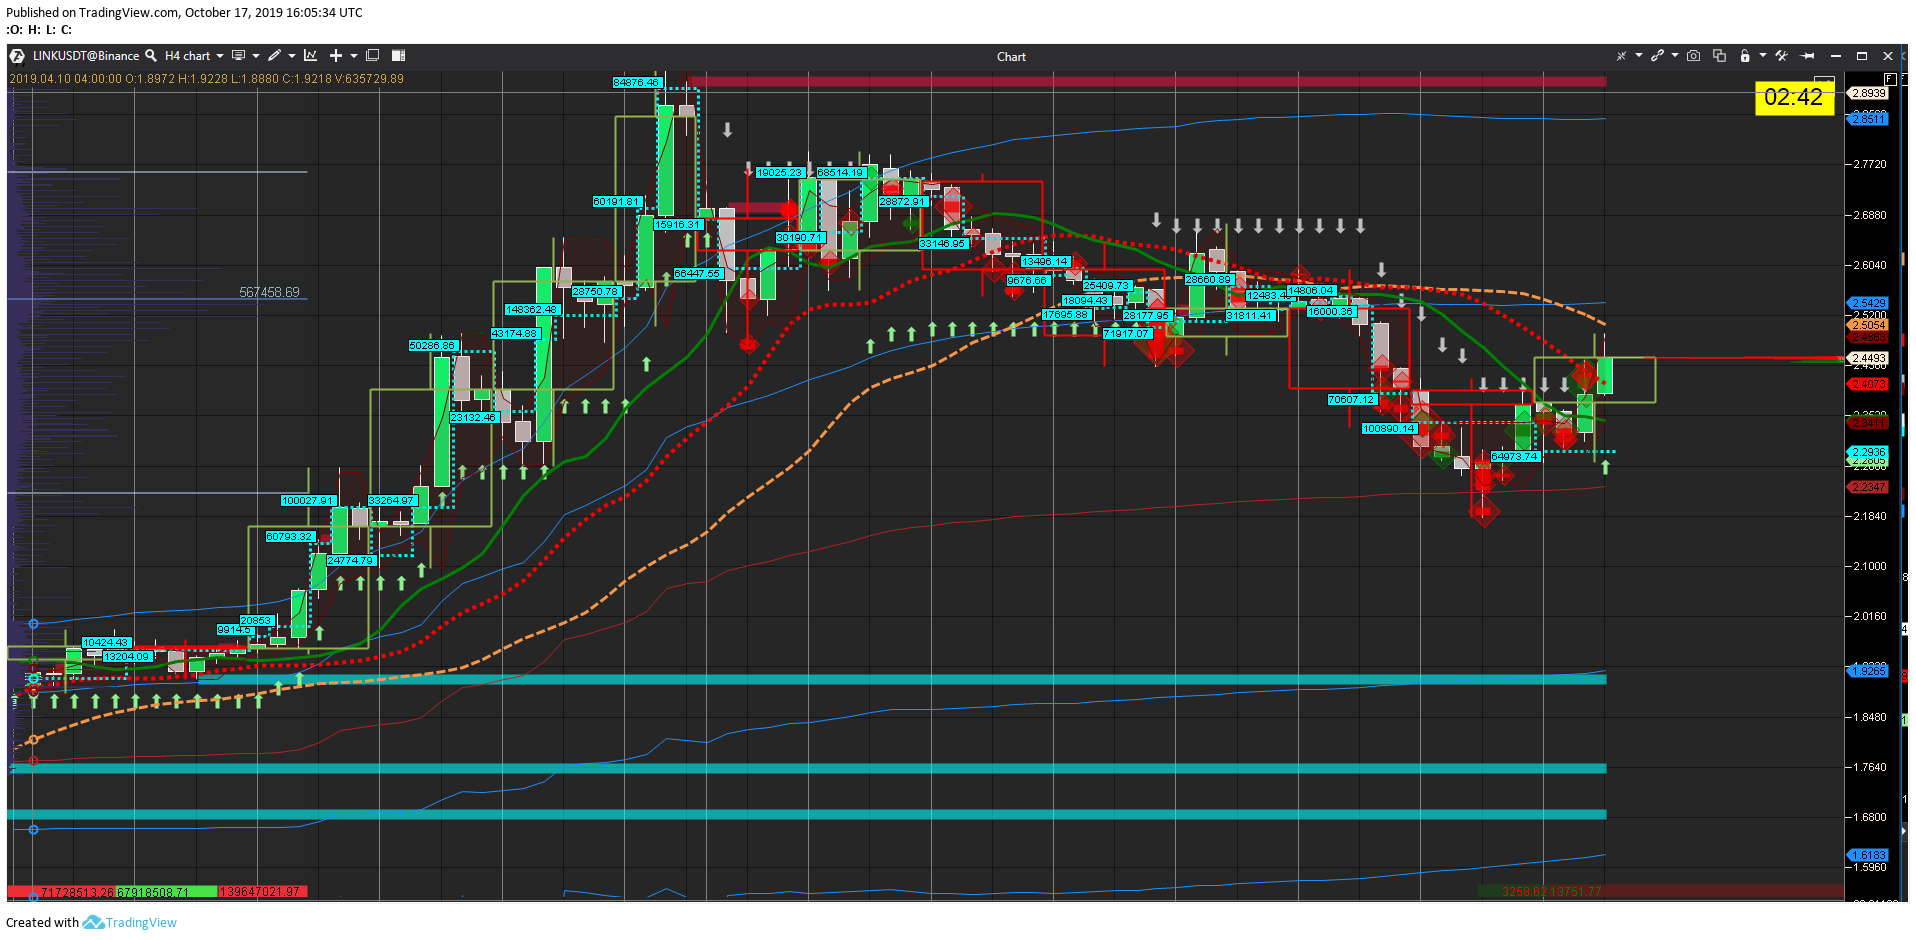The image size is (1916, 940).
Task: Click the plus add-object icon
Action: point(336,56)
